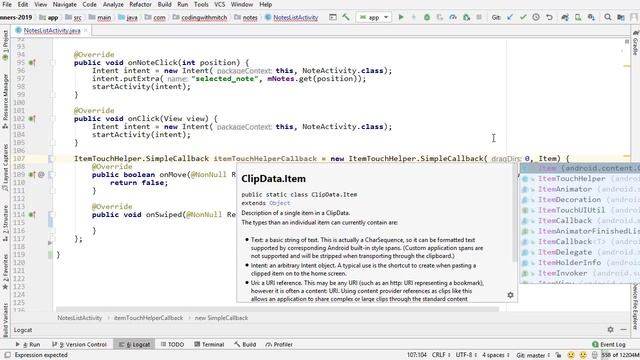Screen dimensions: 640x360
Task: Open the SDK Manager icon
Action: pyautogui.click(x=591, y=17)
